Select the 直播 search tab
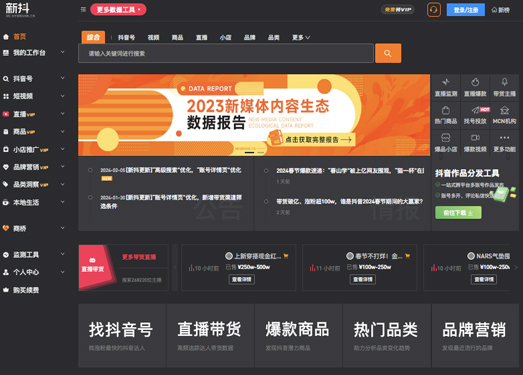523x375 pixels. [201, 38]
